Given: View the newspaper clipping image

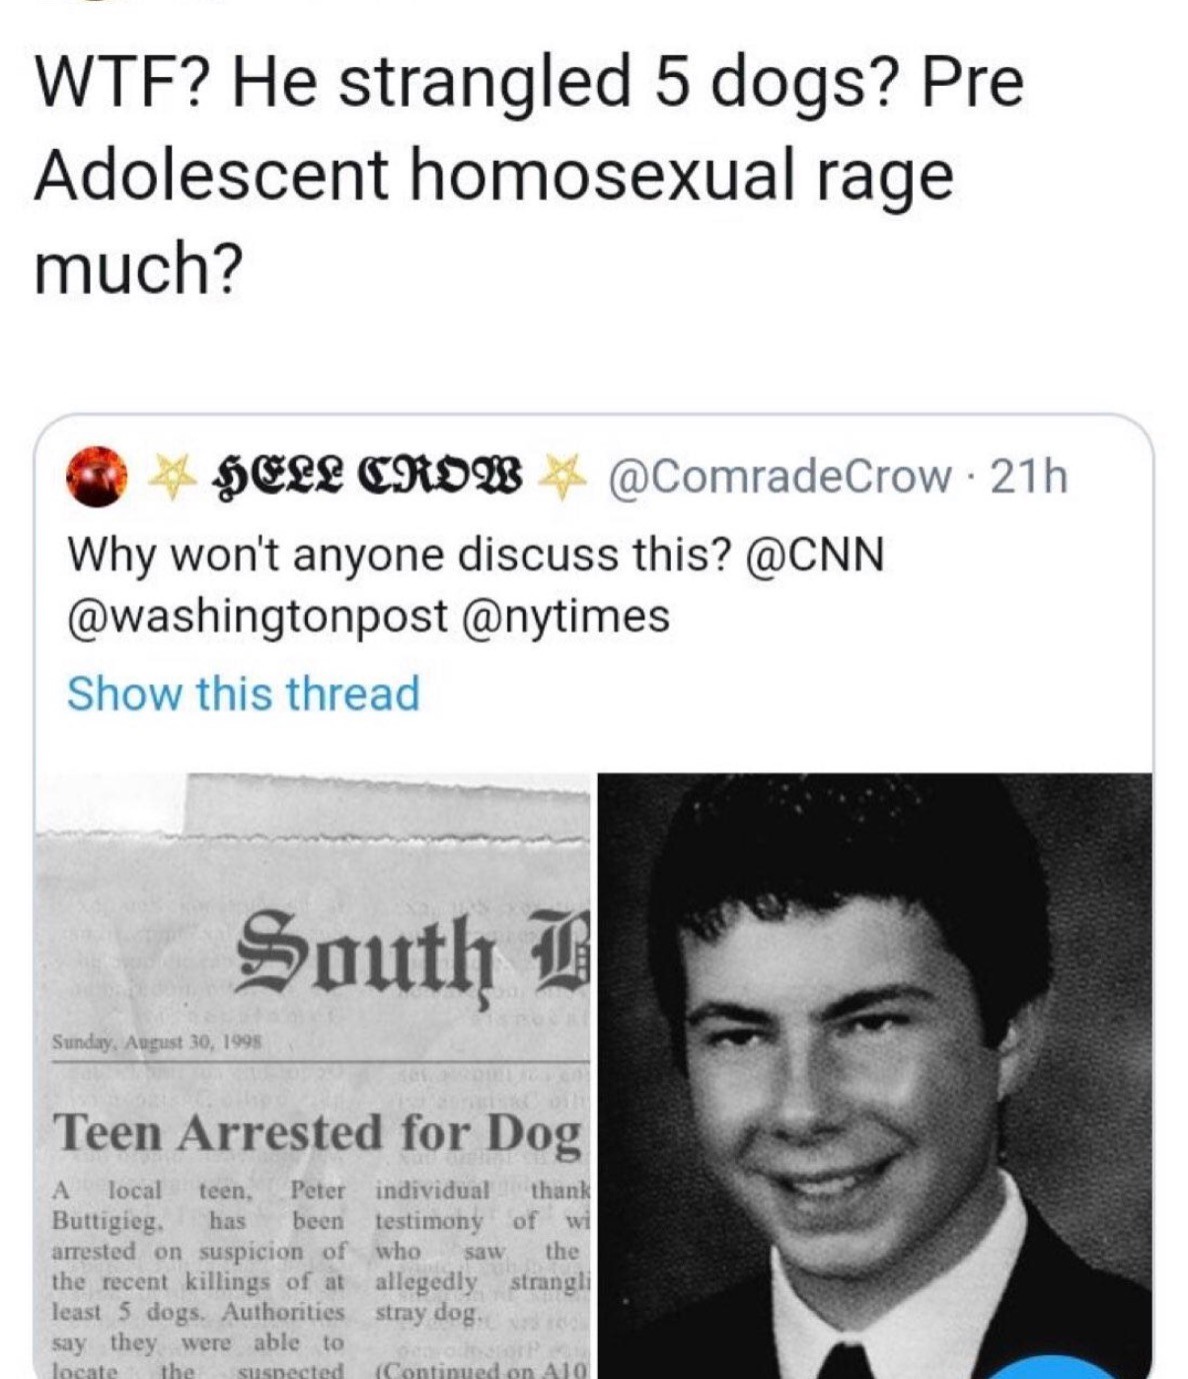Looking at the screenshot, I should point(314,1074).
